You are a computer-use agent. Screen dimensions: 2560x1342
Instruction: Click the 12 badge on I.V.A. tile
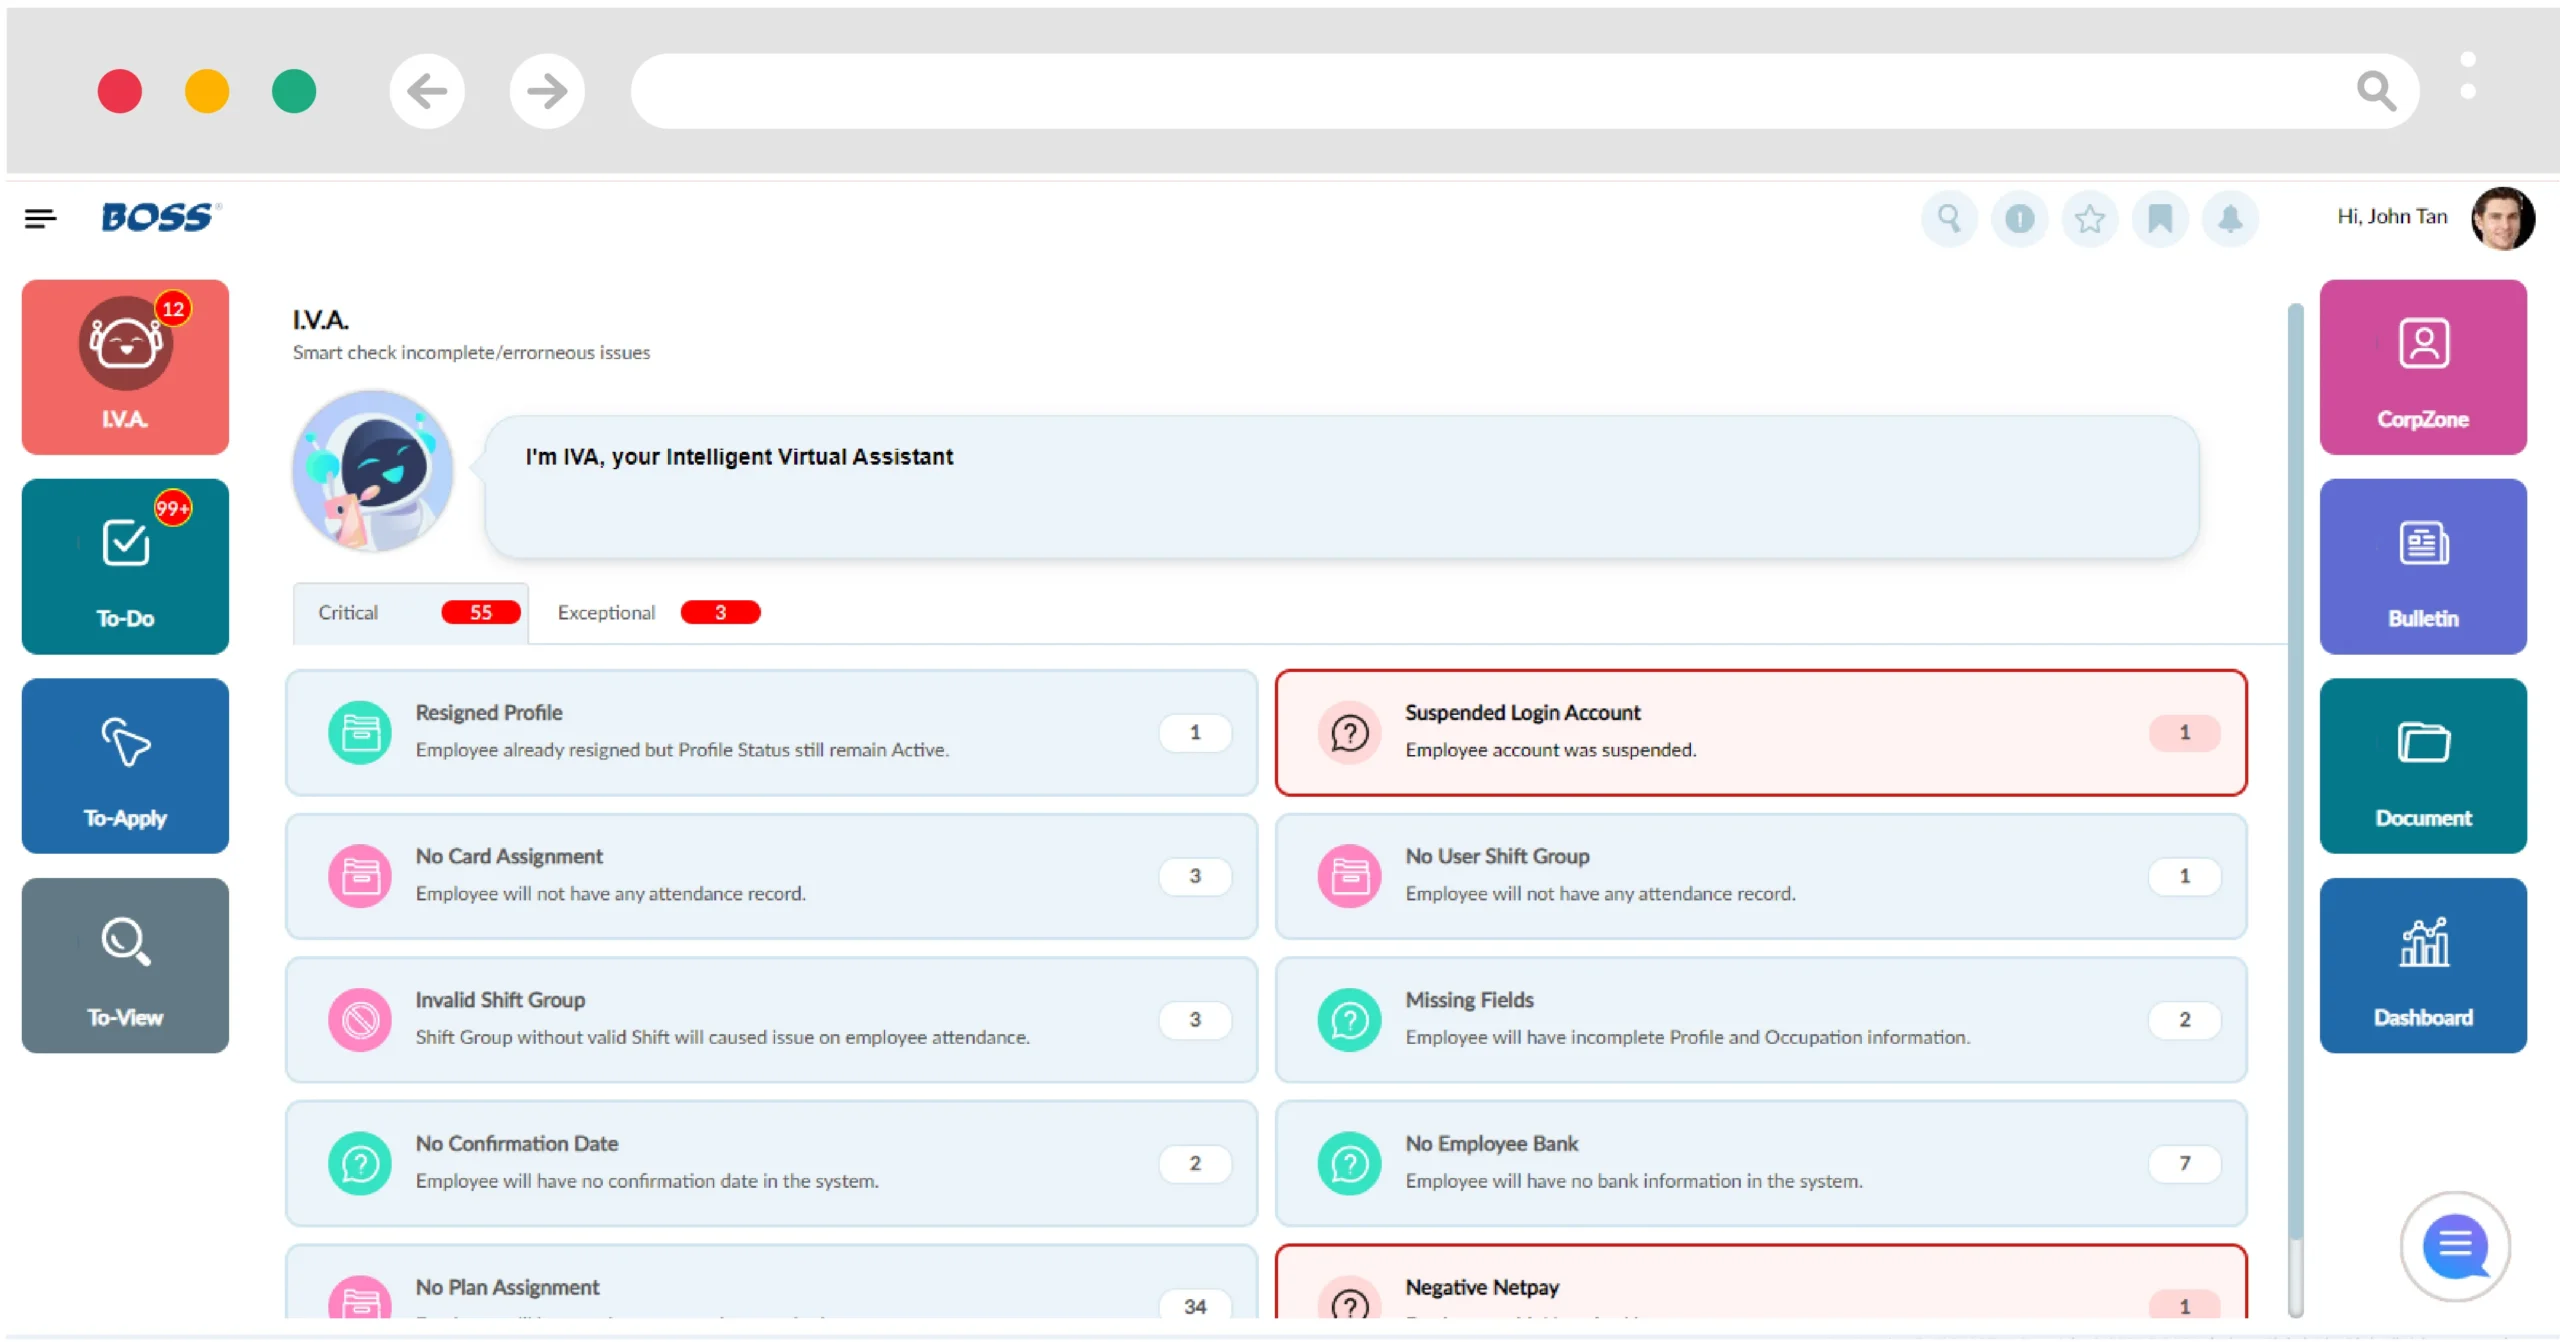173,309
